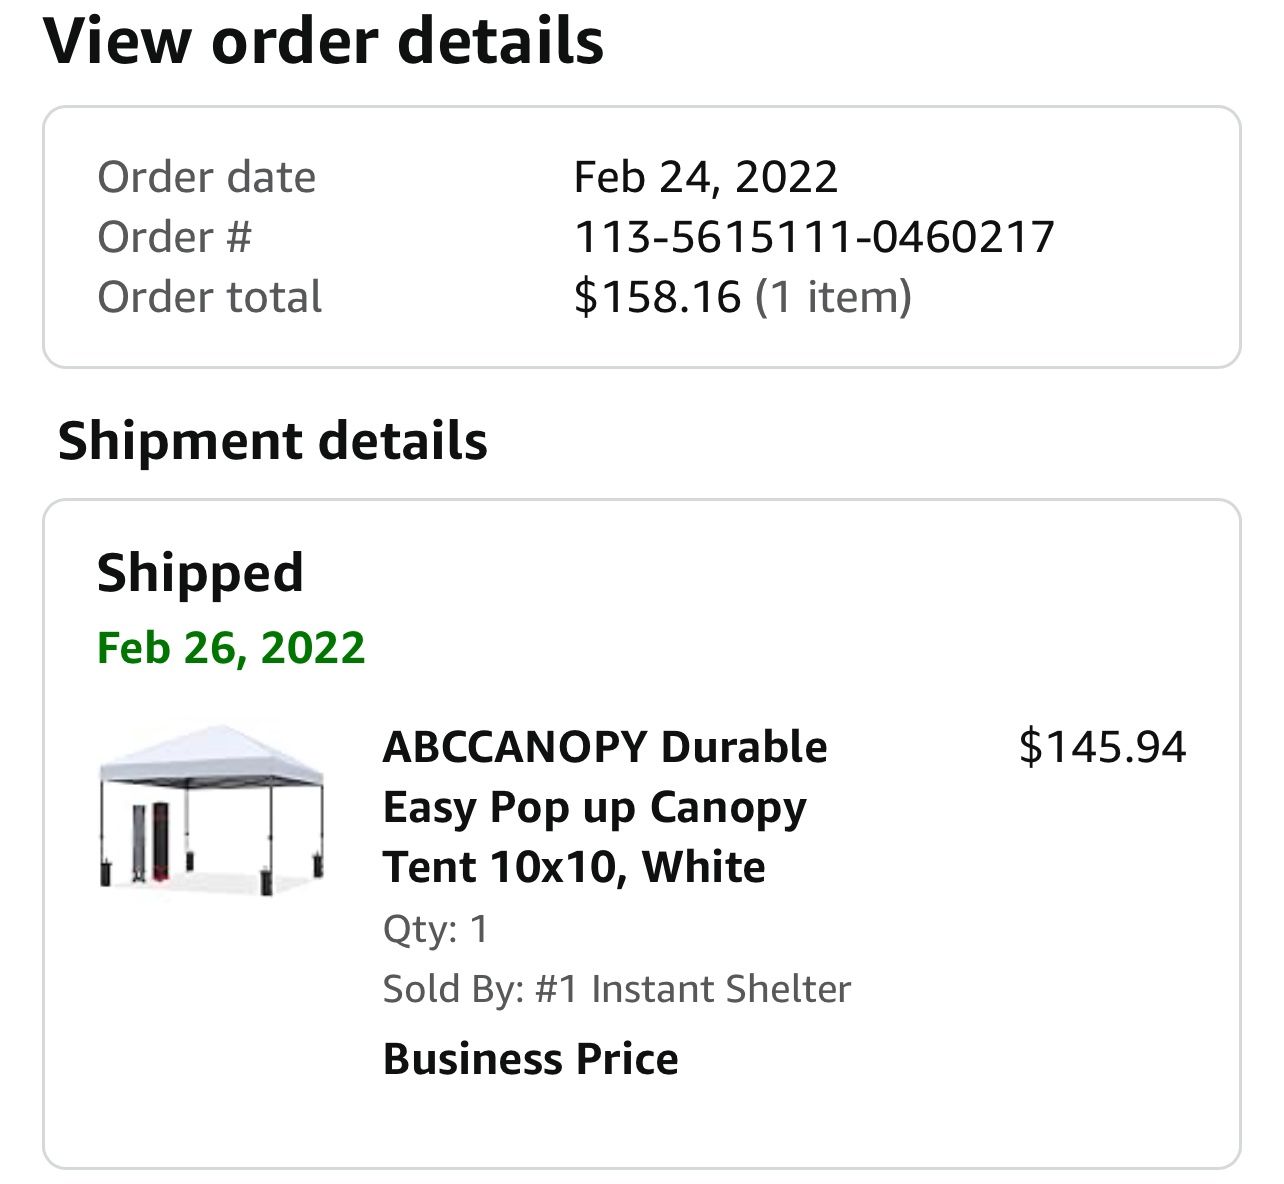Click the Qty: 1 text
Viewport: 1284px width, 1184px height.
point(435,929)
